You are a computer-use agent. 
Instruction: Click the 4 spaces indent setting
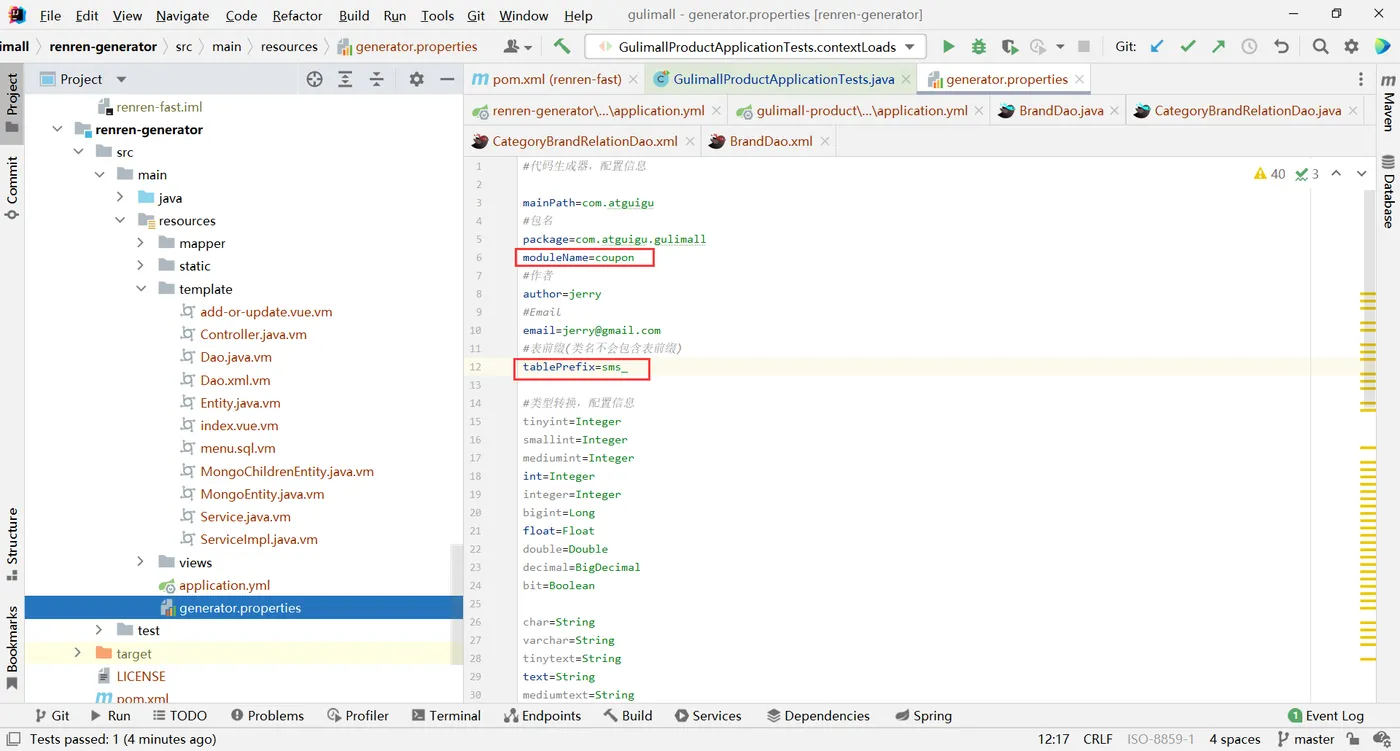[x=1234, y=739]
